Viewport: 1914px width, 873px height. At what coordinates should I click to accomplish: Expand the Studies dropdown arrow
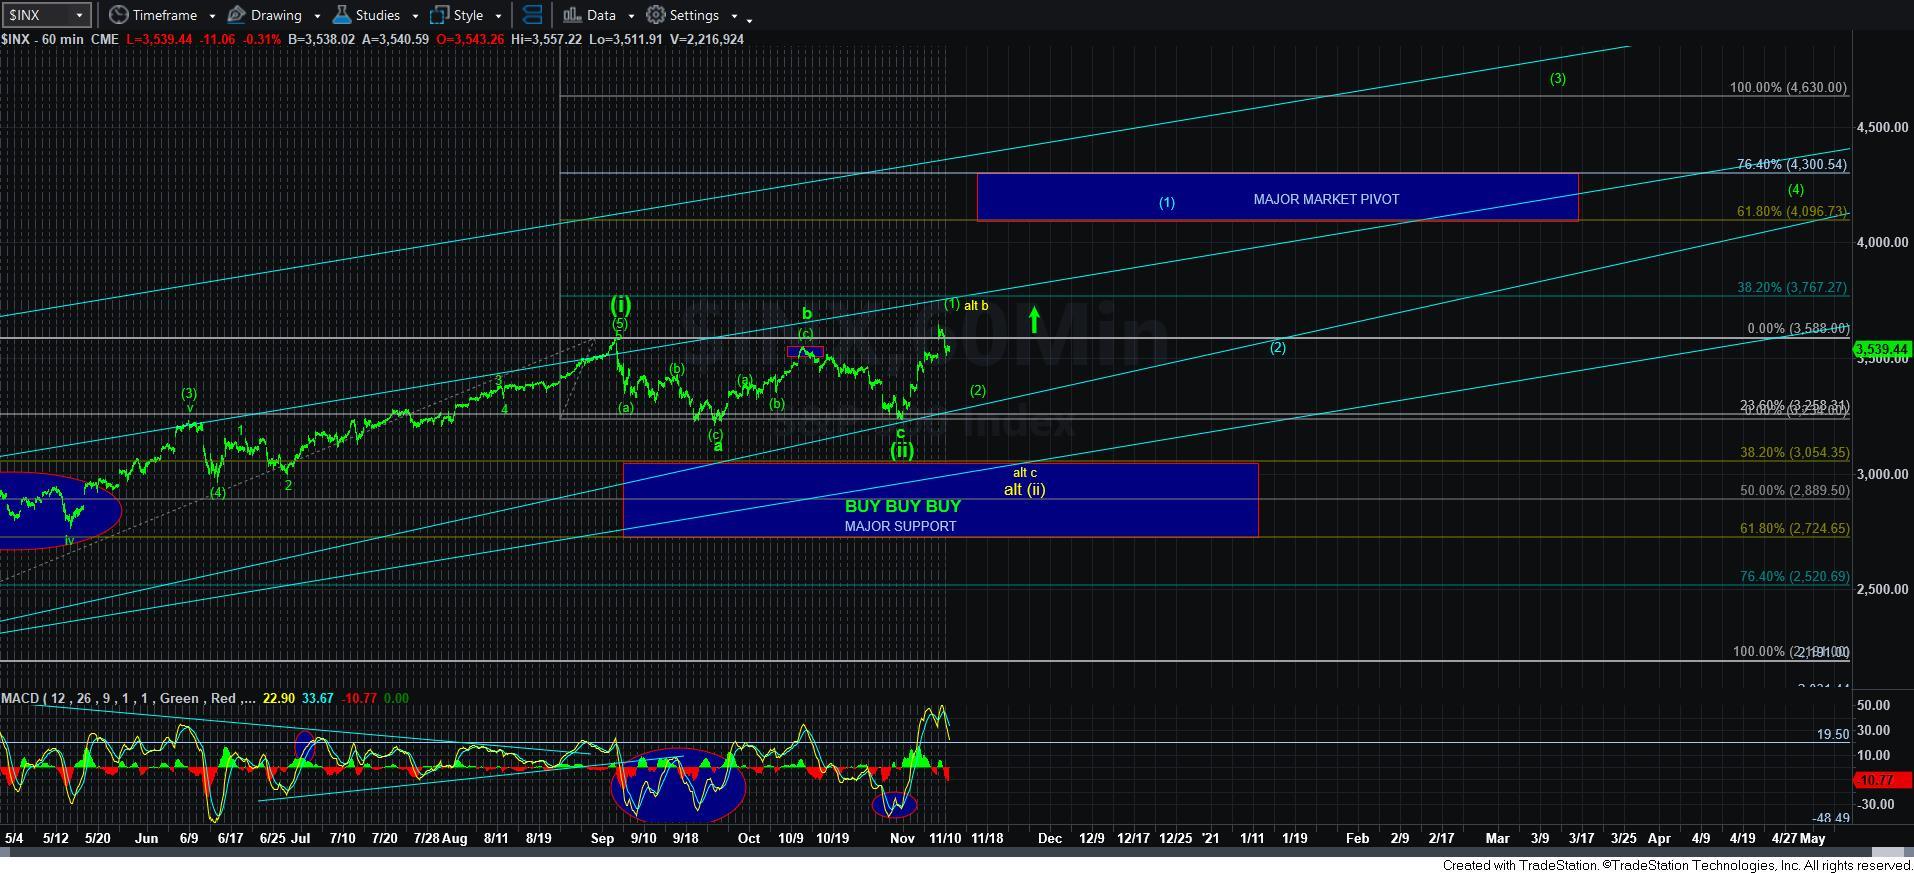(x=415, y=16)
